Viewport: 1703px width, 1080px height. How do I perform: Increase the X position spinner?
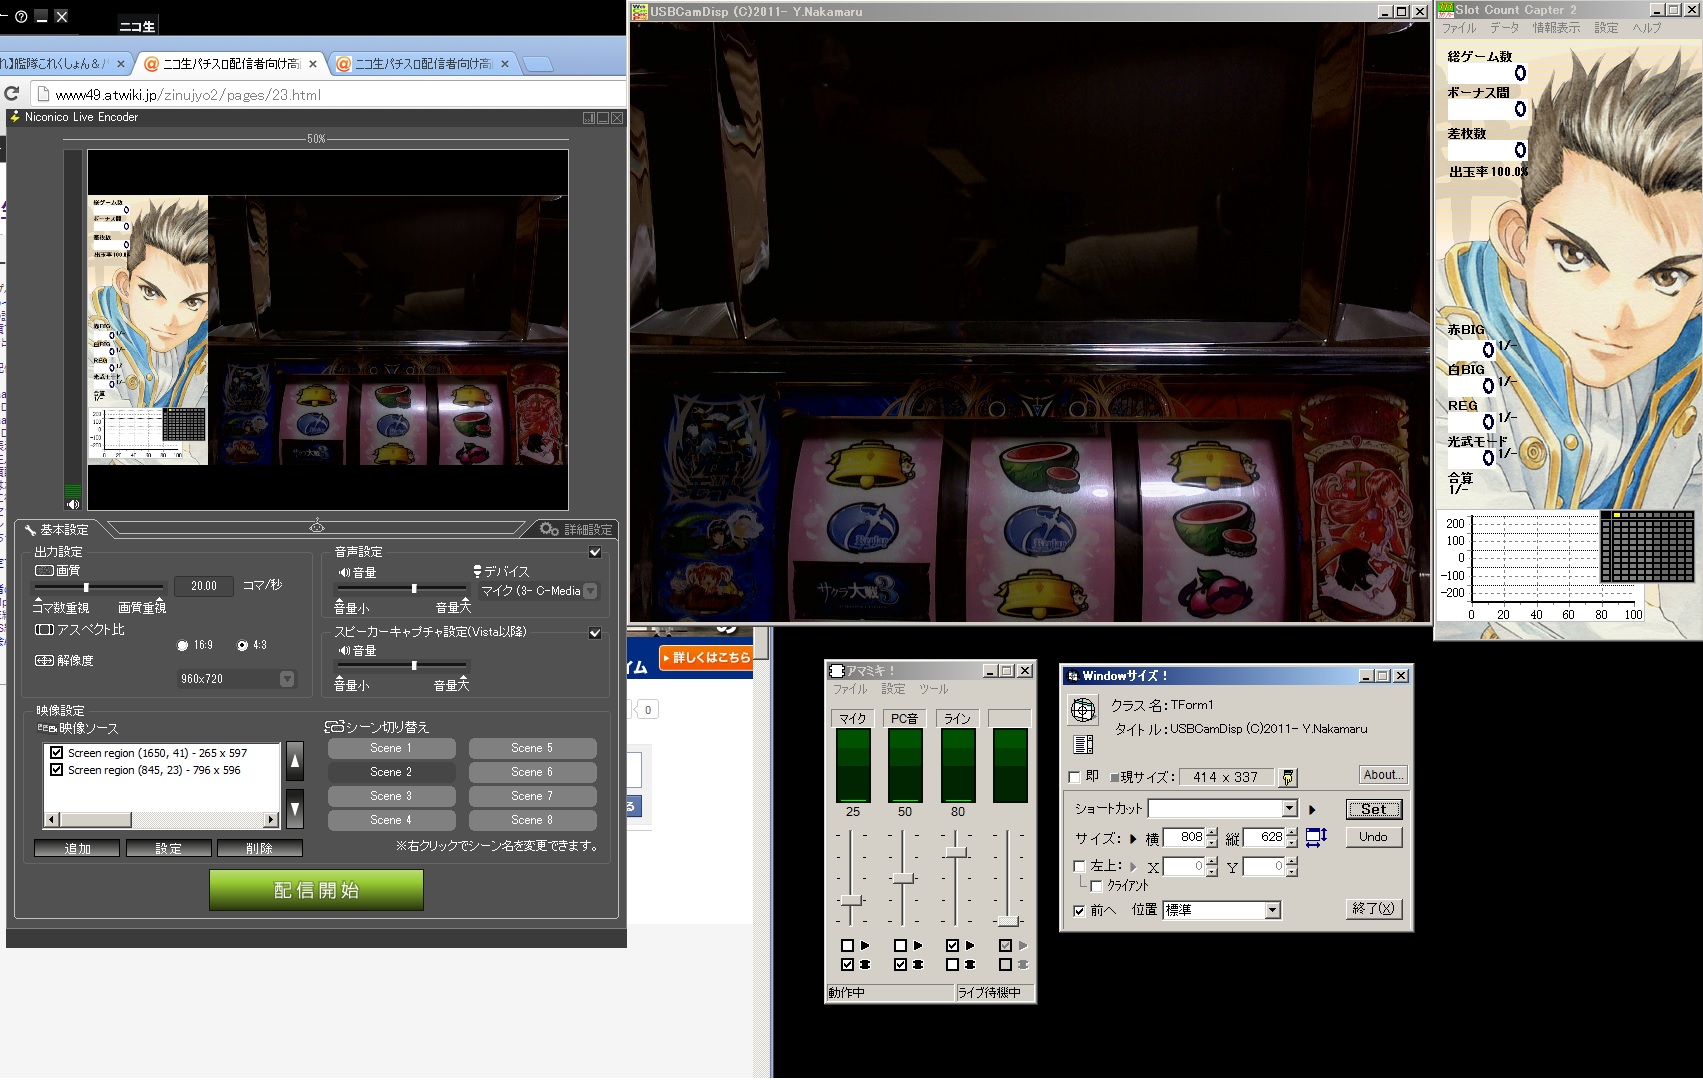pos(1212,862)
